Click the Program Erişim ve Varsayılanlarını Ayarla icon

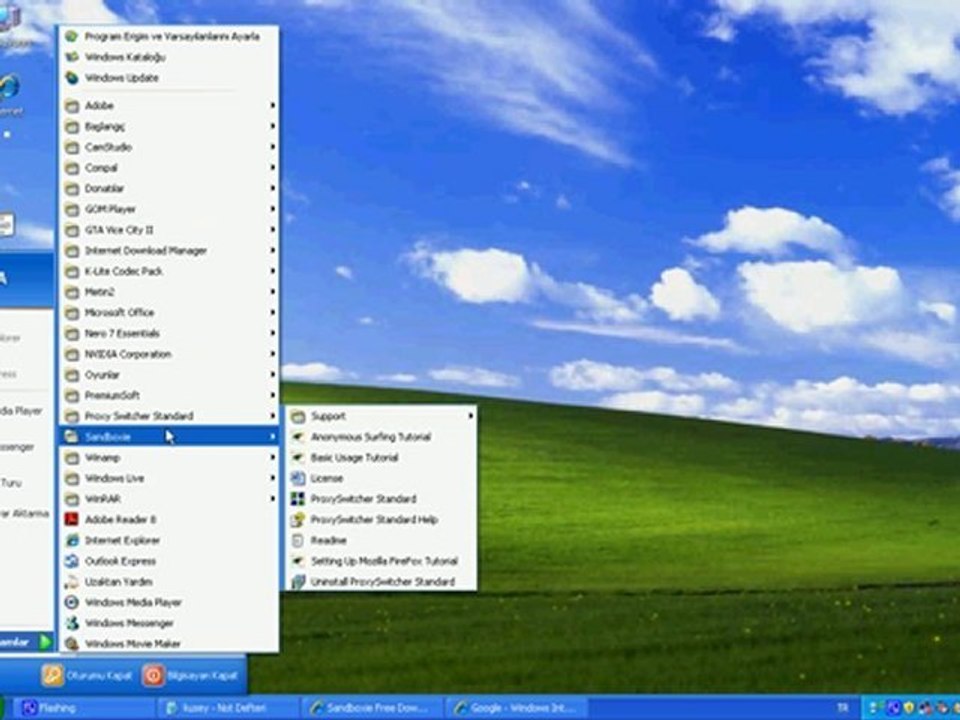pos(72,36)
